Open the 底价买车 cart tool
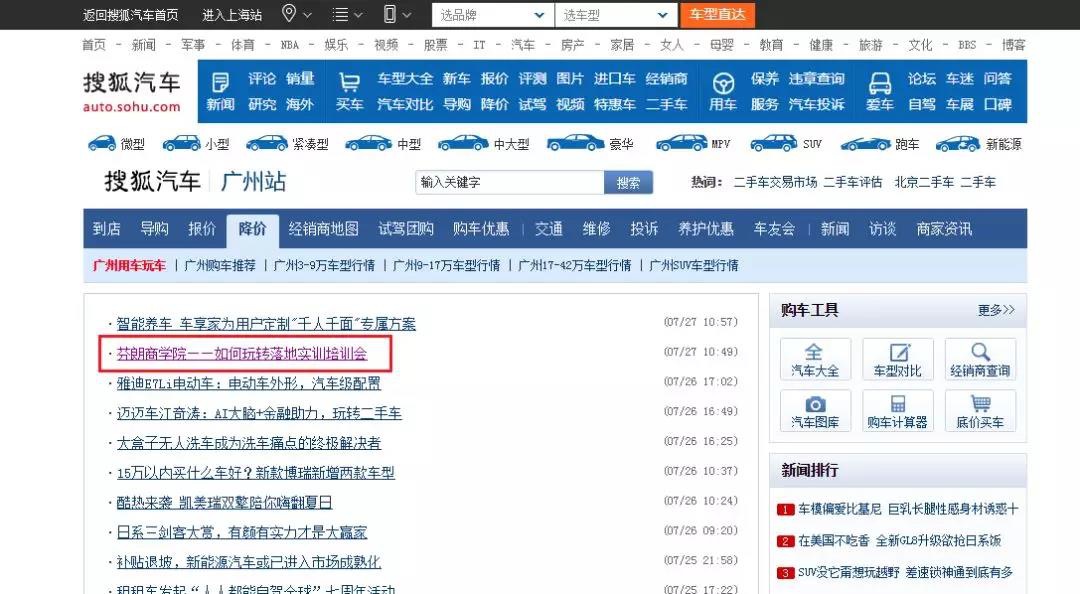1080x594 pixels. [x=980, y=411]
